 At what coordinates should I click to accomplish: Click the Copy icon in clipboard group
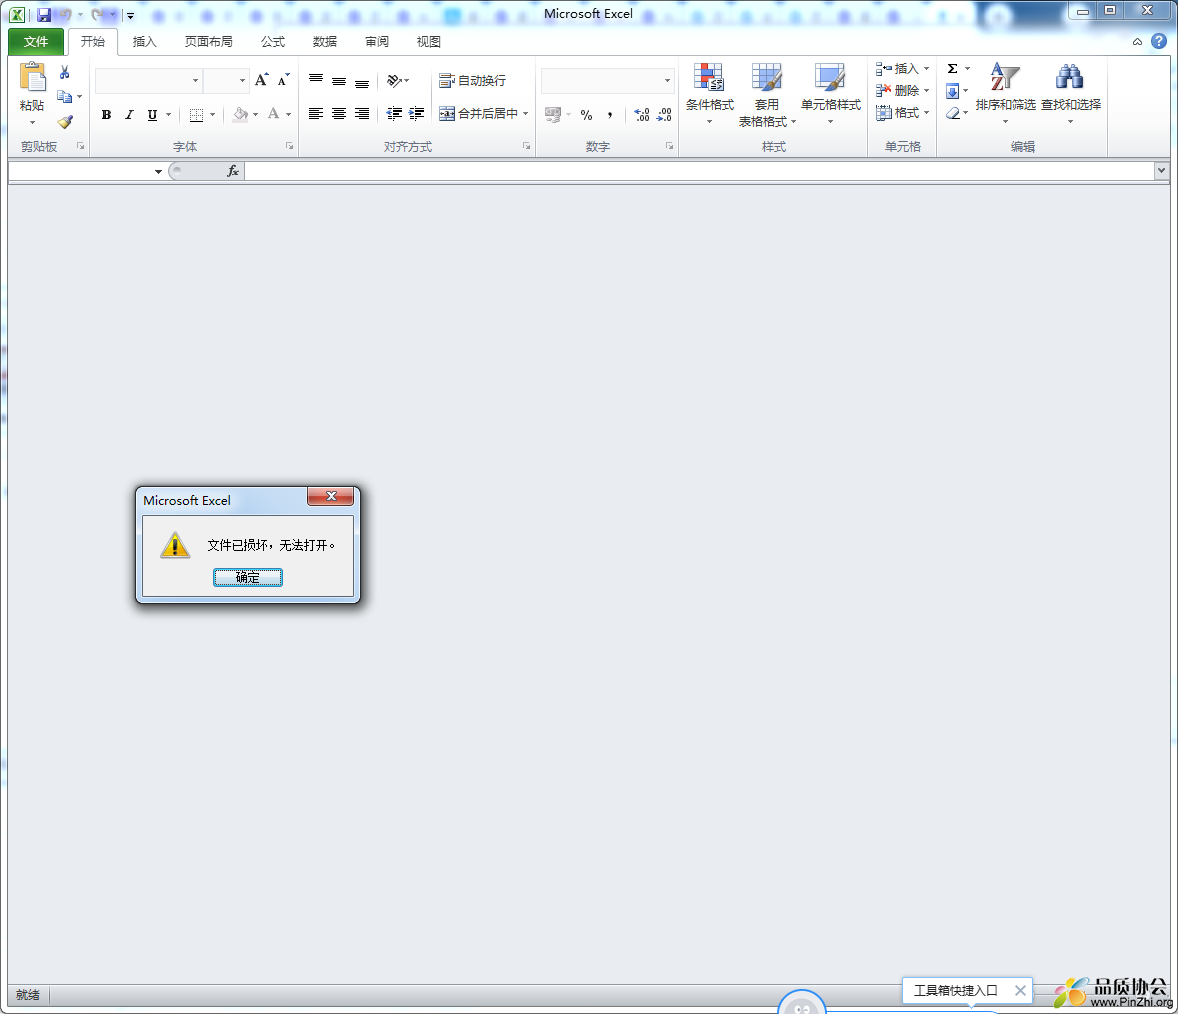pyautogui.click(x=65, y=97)
